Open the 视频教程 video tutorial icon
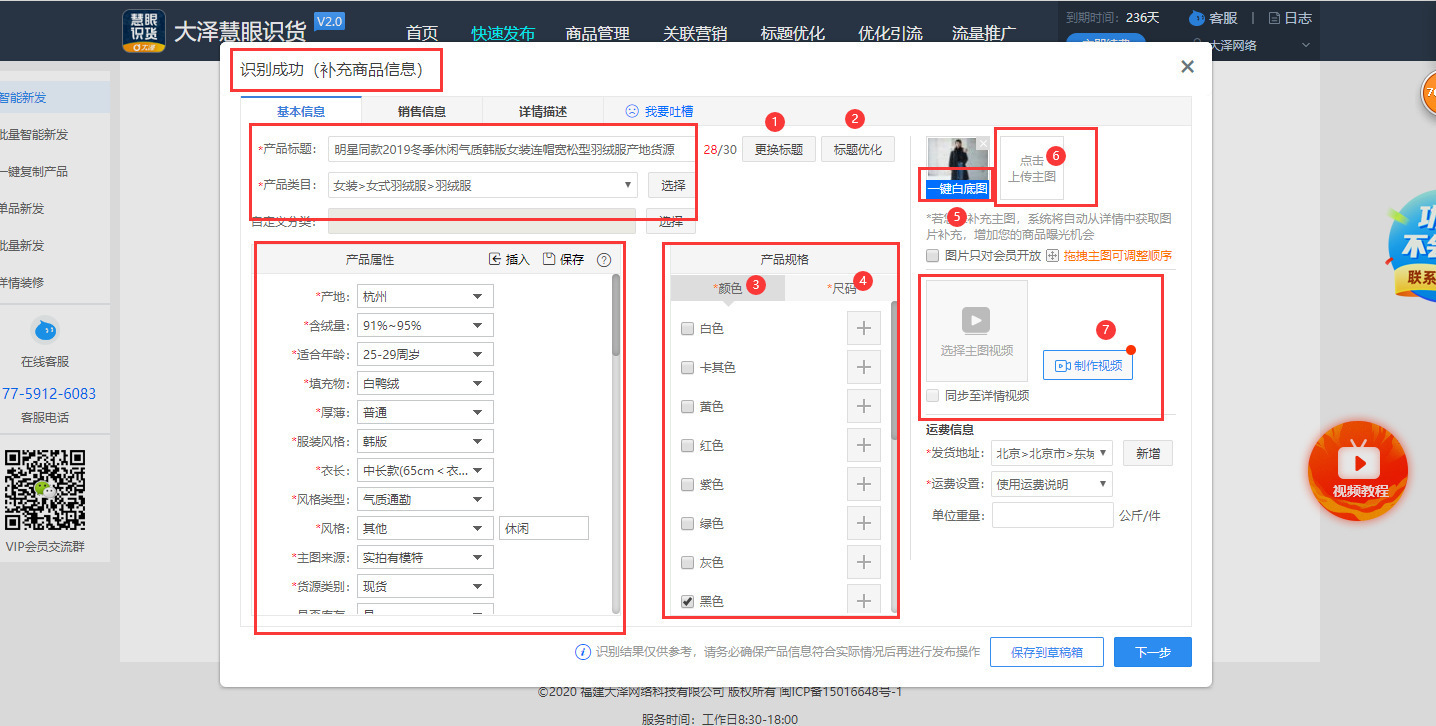The width and height of the screenshot is (1436, 726). point(1358,463)
